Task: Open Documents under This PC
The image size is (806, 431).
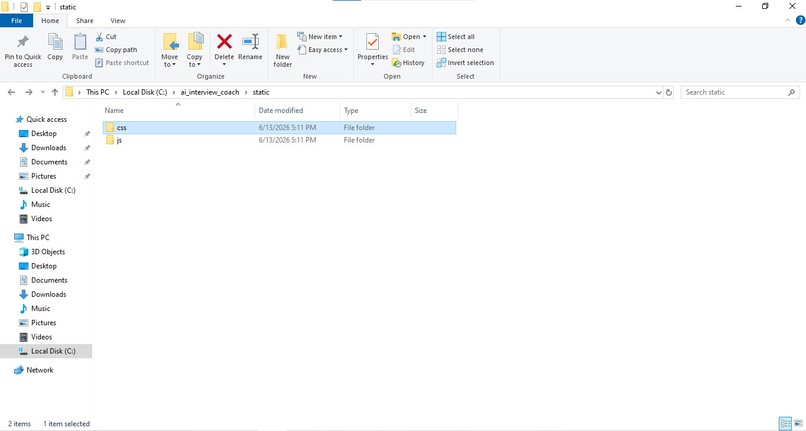Action: pos(49,280)
